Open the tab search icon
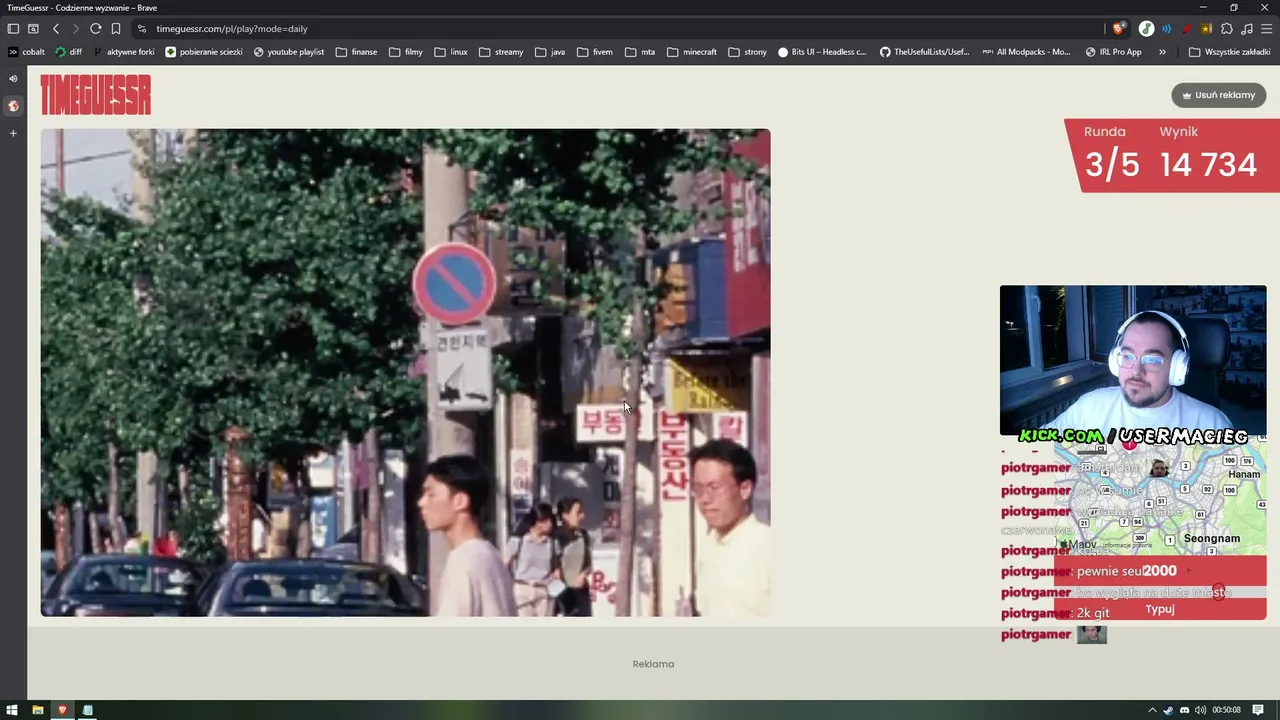 (33, 29)
